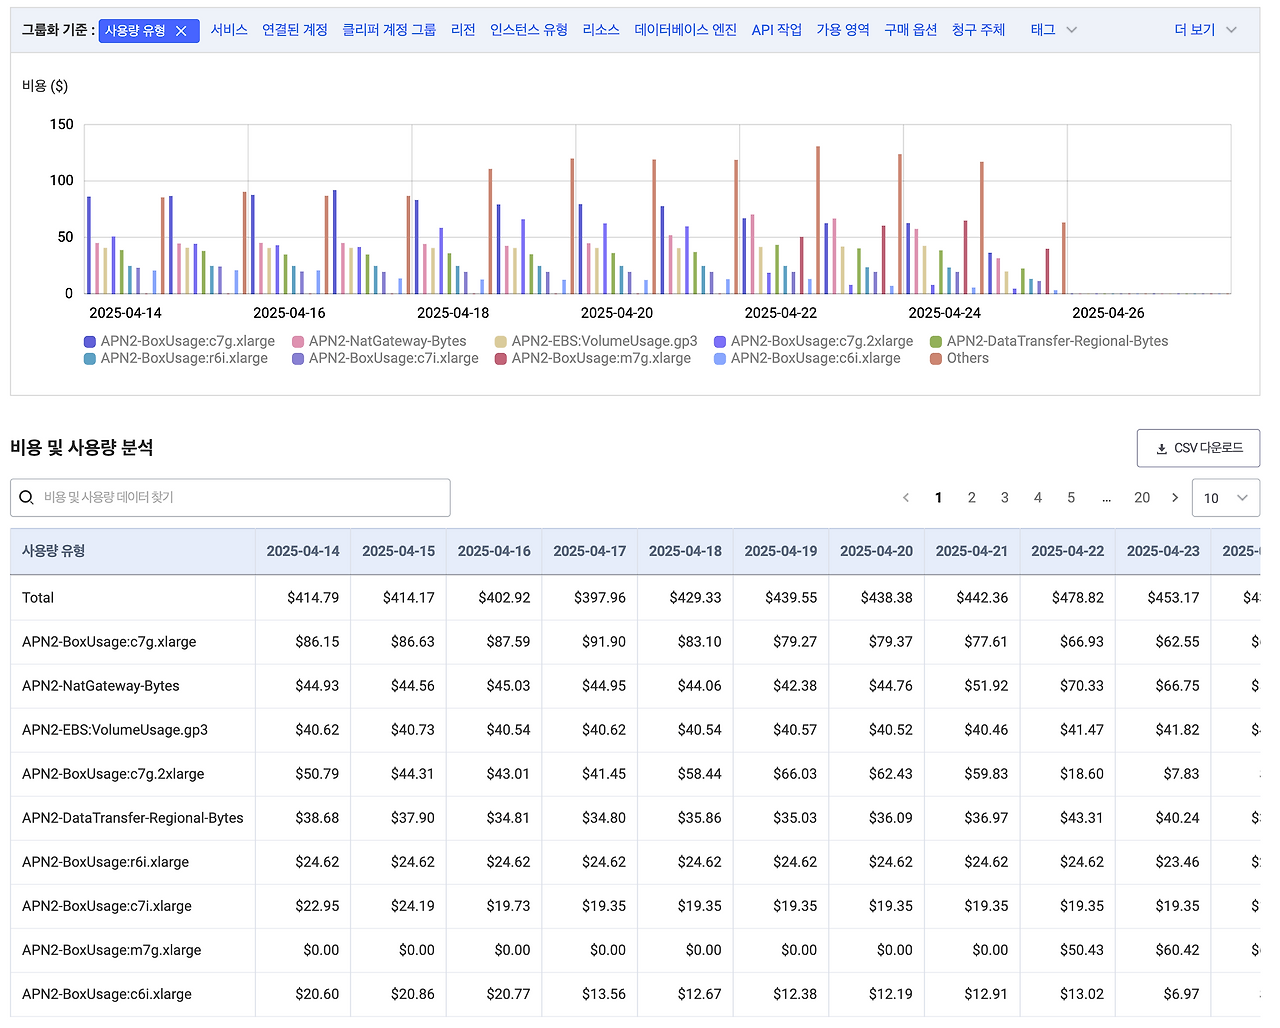This screenshot has height=1028, width=1280.
Task: Go to next page arrow
Action: [1175, 497]
